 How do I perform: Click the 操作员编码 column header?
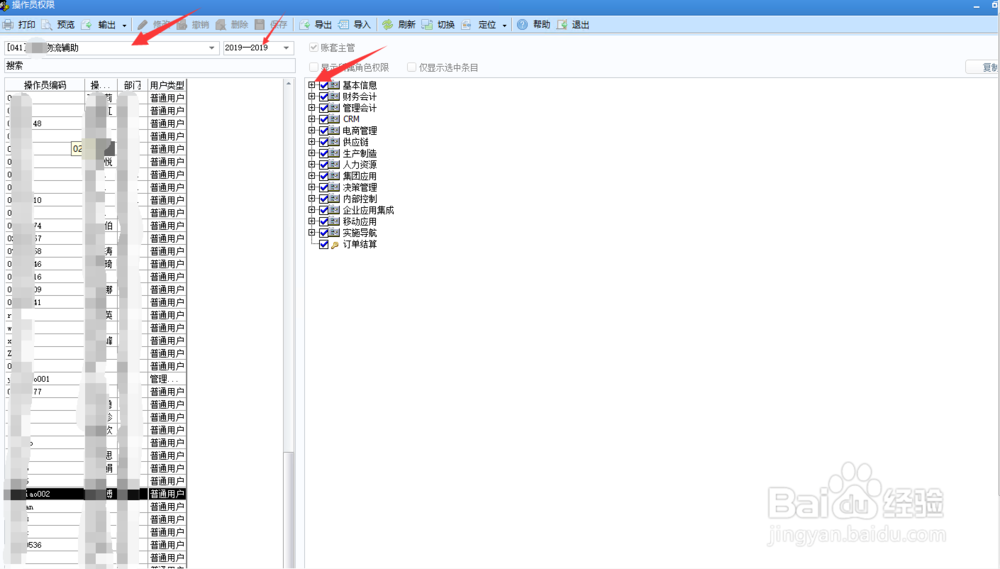45,85
